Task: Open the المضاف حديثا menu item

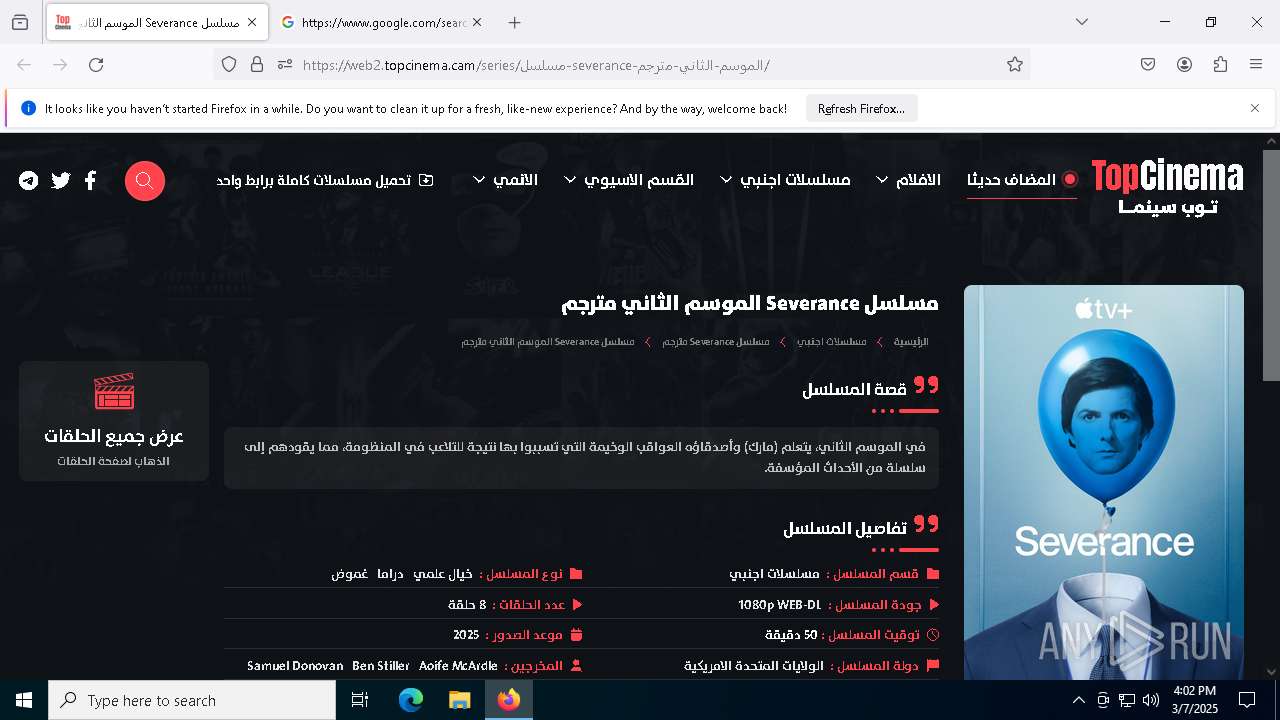Action: click(1022, 180)
